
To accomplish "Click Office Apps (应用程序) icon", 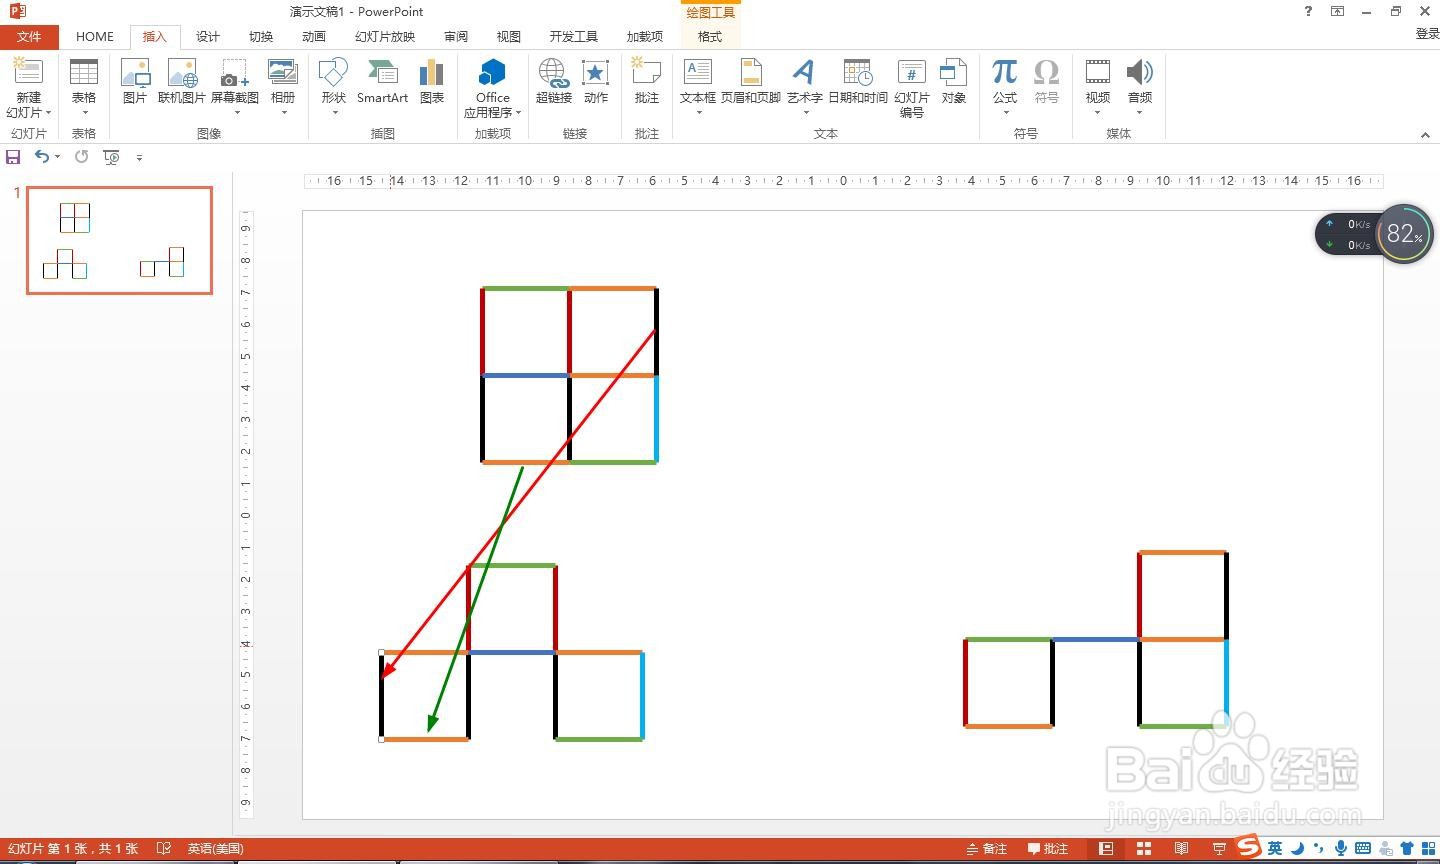I will click(492, 72).
